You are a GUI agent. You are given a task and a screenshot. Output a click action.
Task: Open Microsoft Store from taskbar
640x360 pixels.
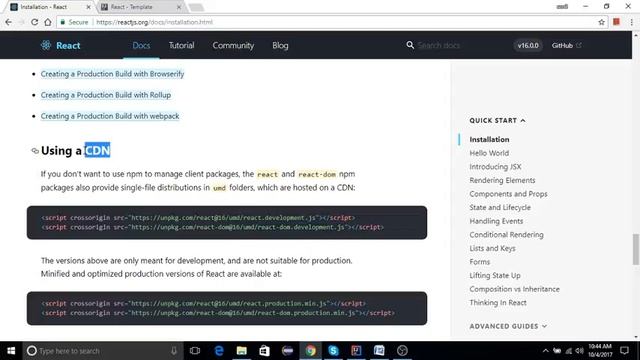tap(264, 351)
